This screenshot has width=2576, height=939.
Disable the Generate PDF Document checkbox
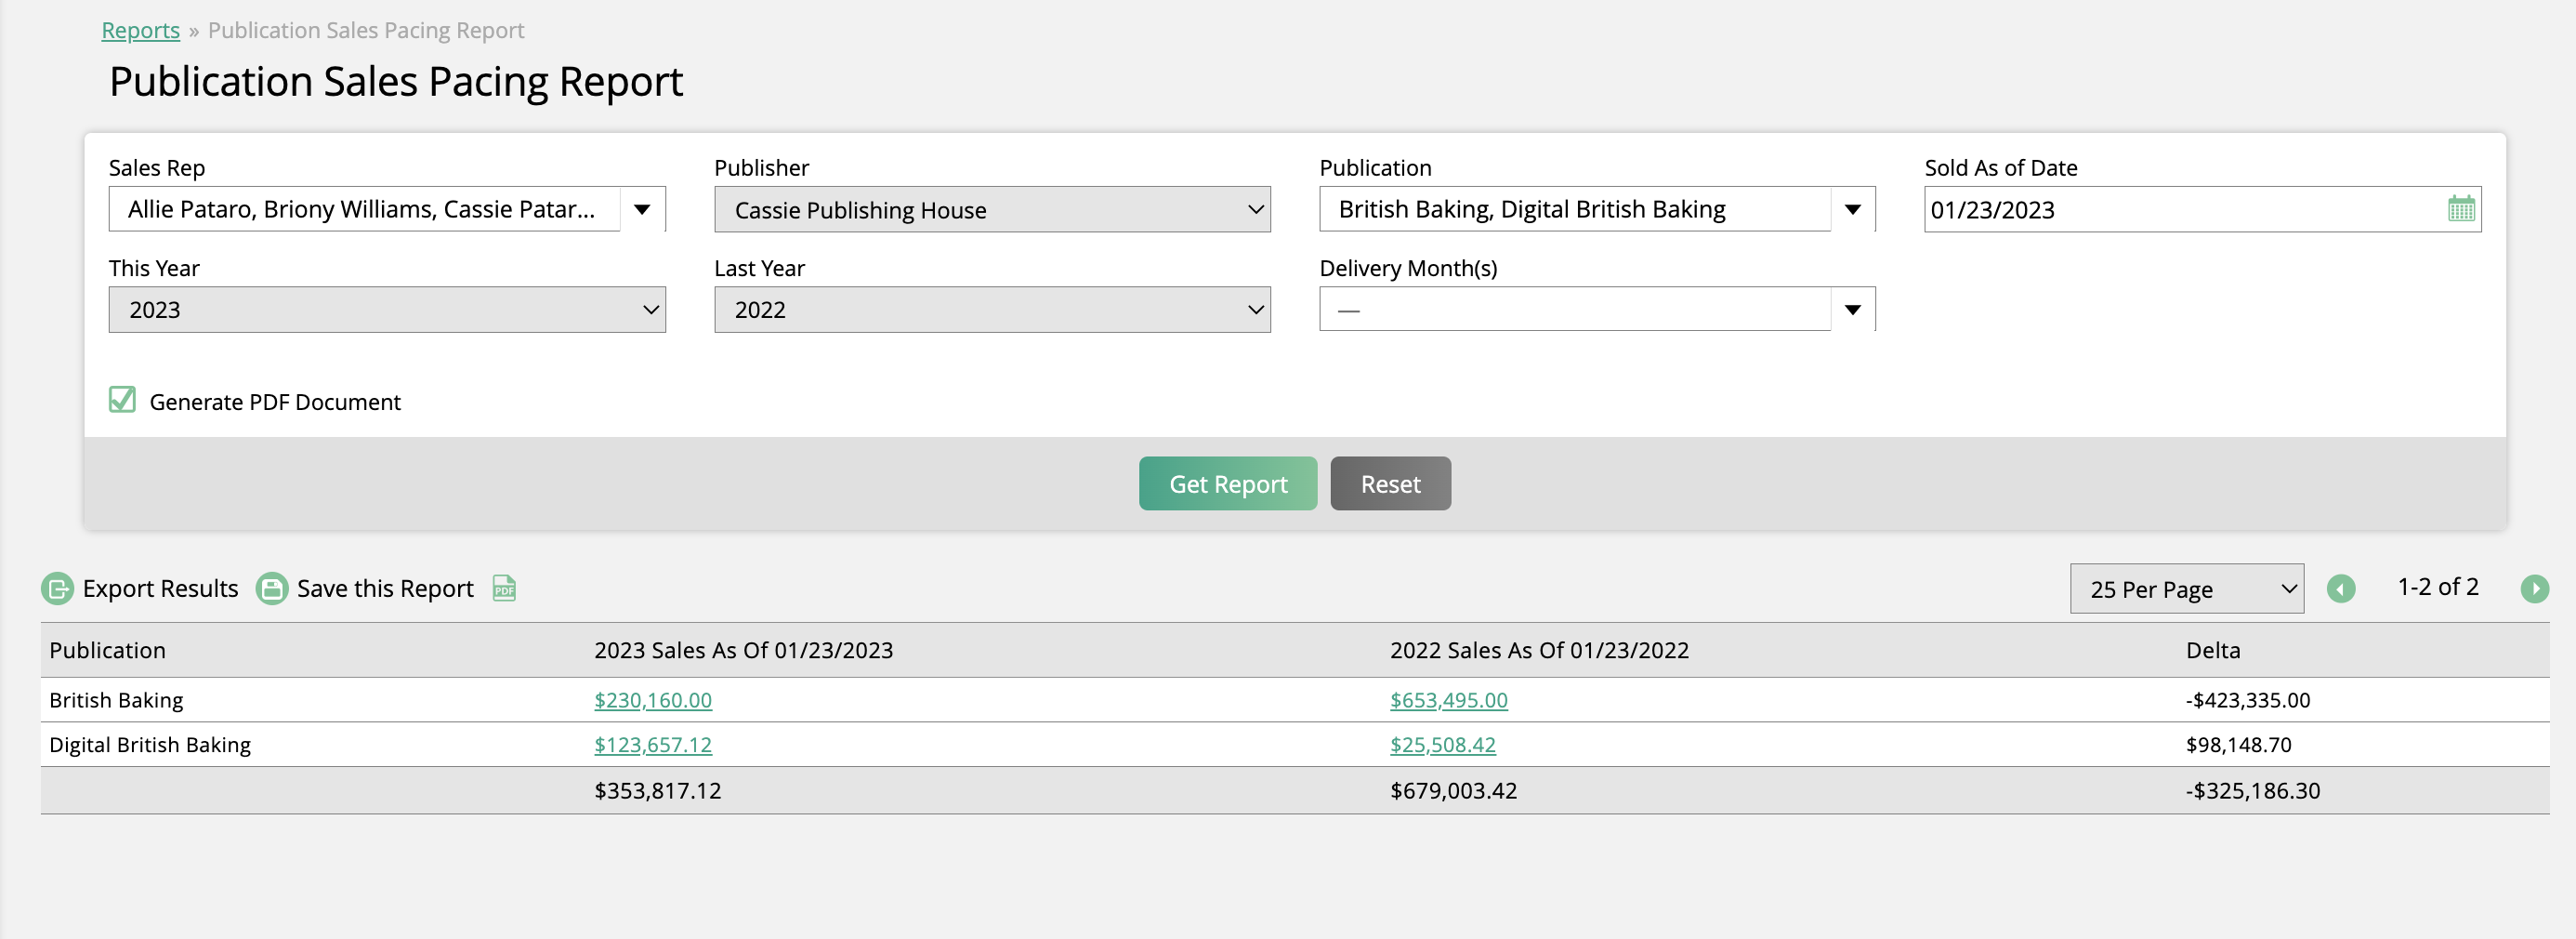tap(121, 400)
